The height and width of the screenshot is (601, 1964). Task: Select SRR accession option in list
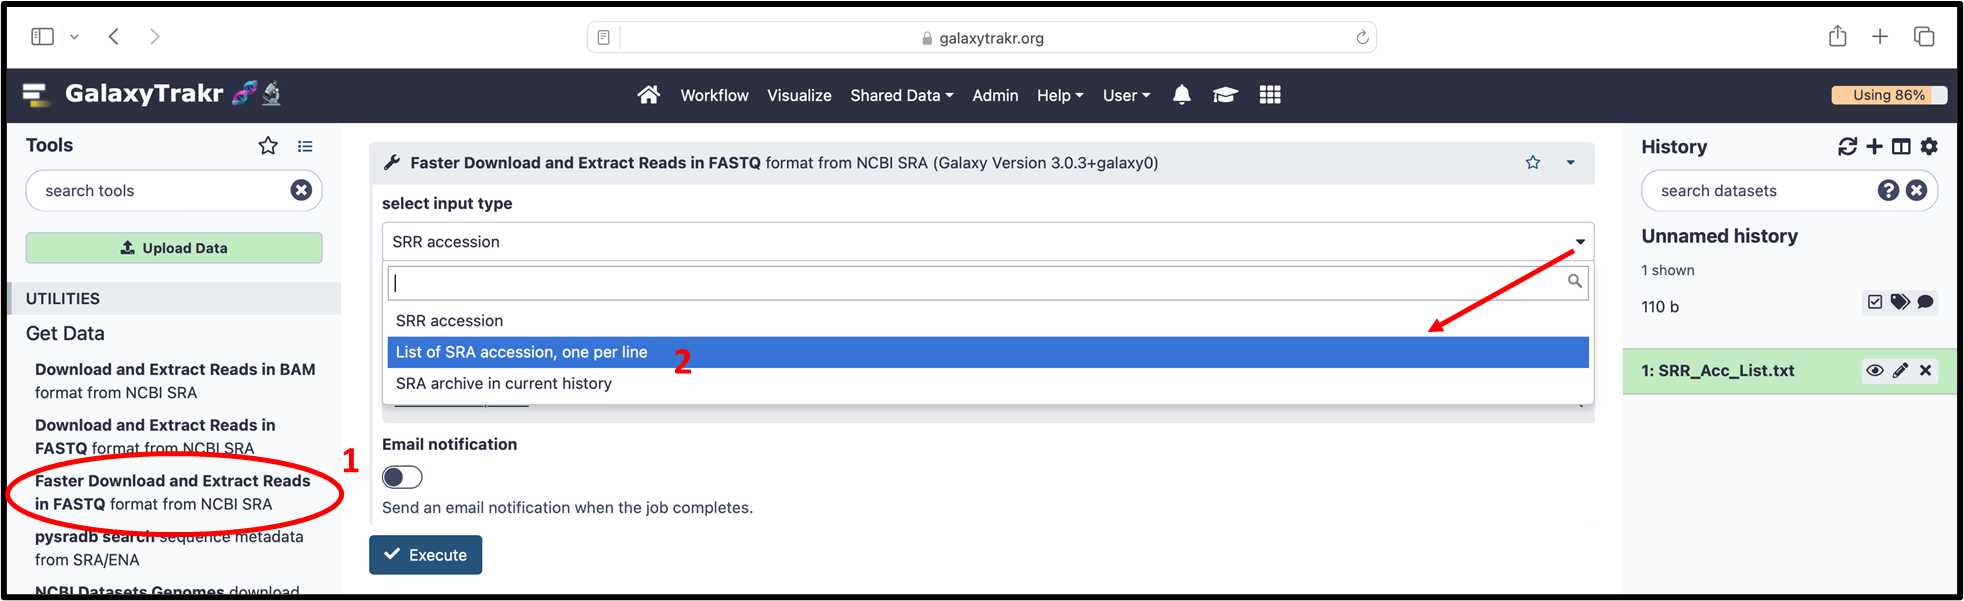click(x=988, y=321)
